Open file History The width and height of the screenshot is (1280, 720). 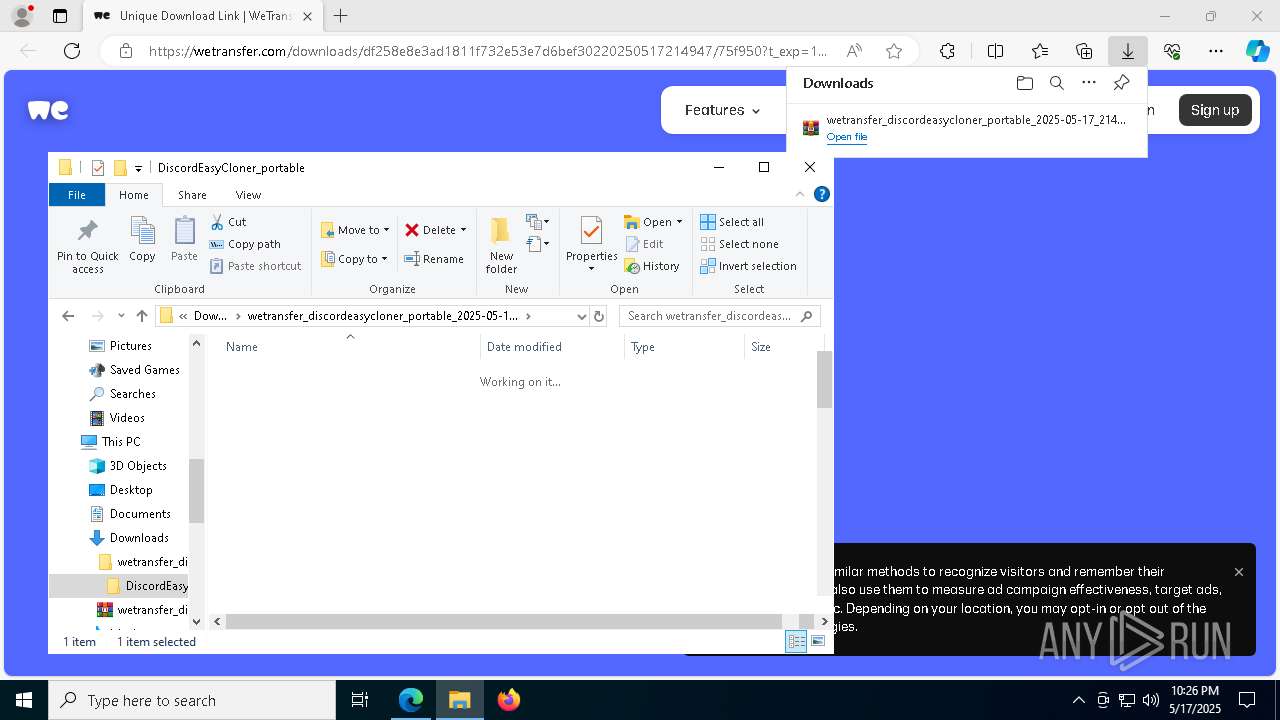652,266
